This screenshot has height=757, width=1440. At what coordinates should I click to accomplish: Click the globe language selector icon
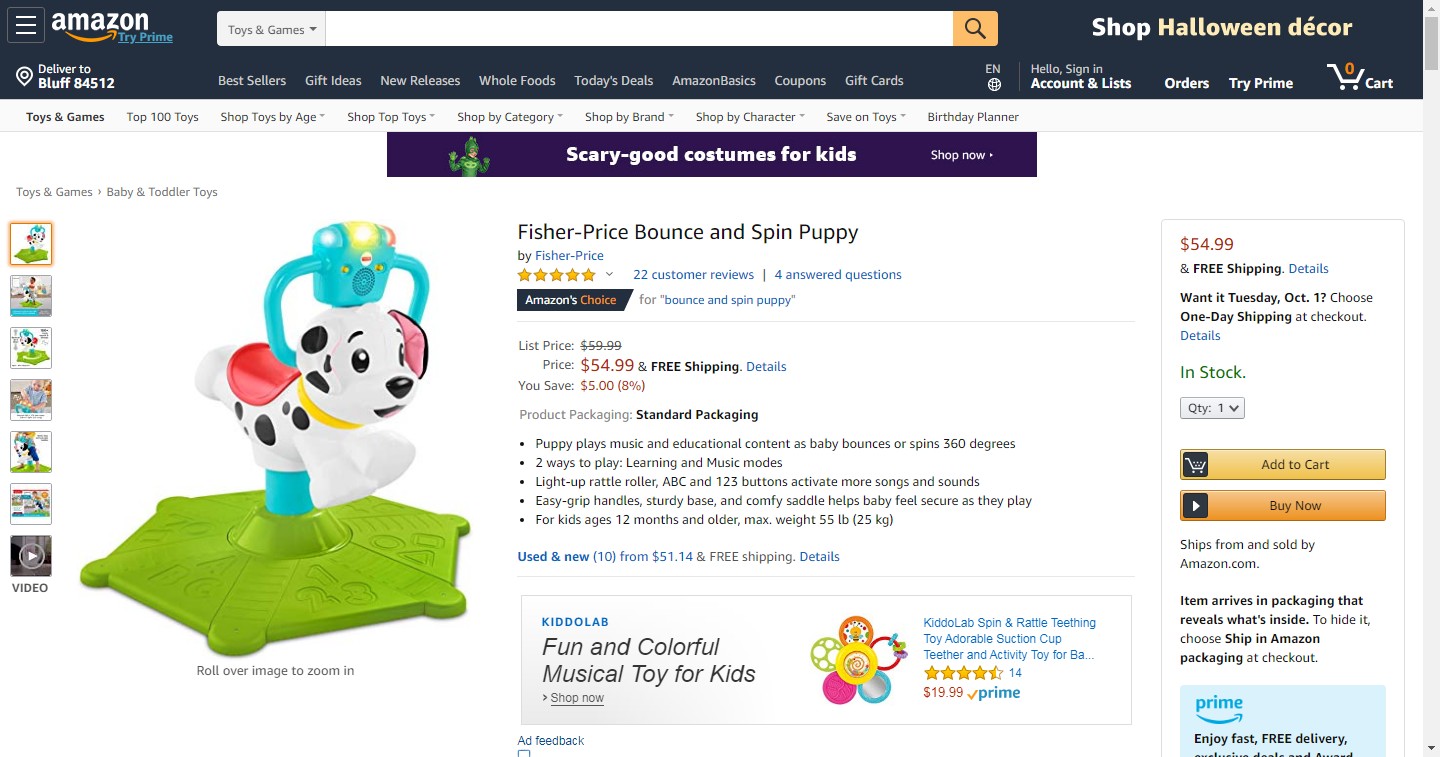[993, 85]
